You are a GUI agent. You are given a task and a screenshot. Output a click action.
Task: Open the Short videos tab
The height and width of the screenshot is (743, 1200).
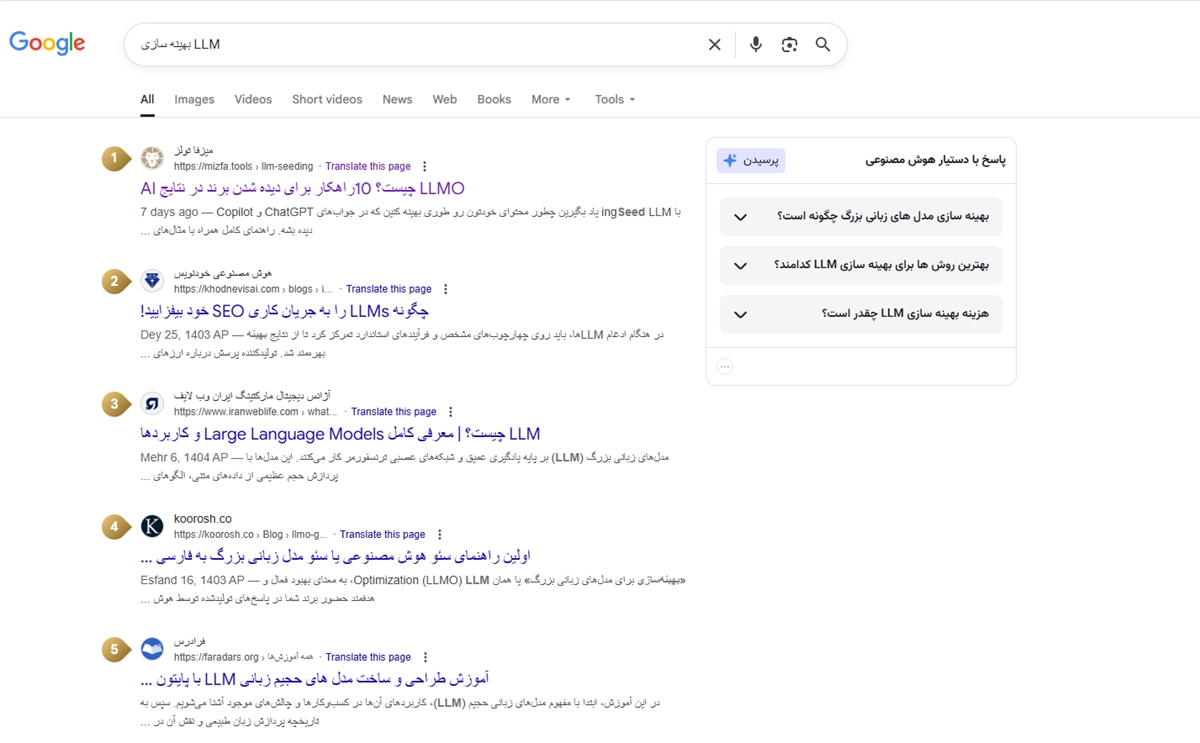coord(327,100)
